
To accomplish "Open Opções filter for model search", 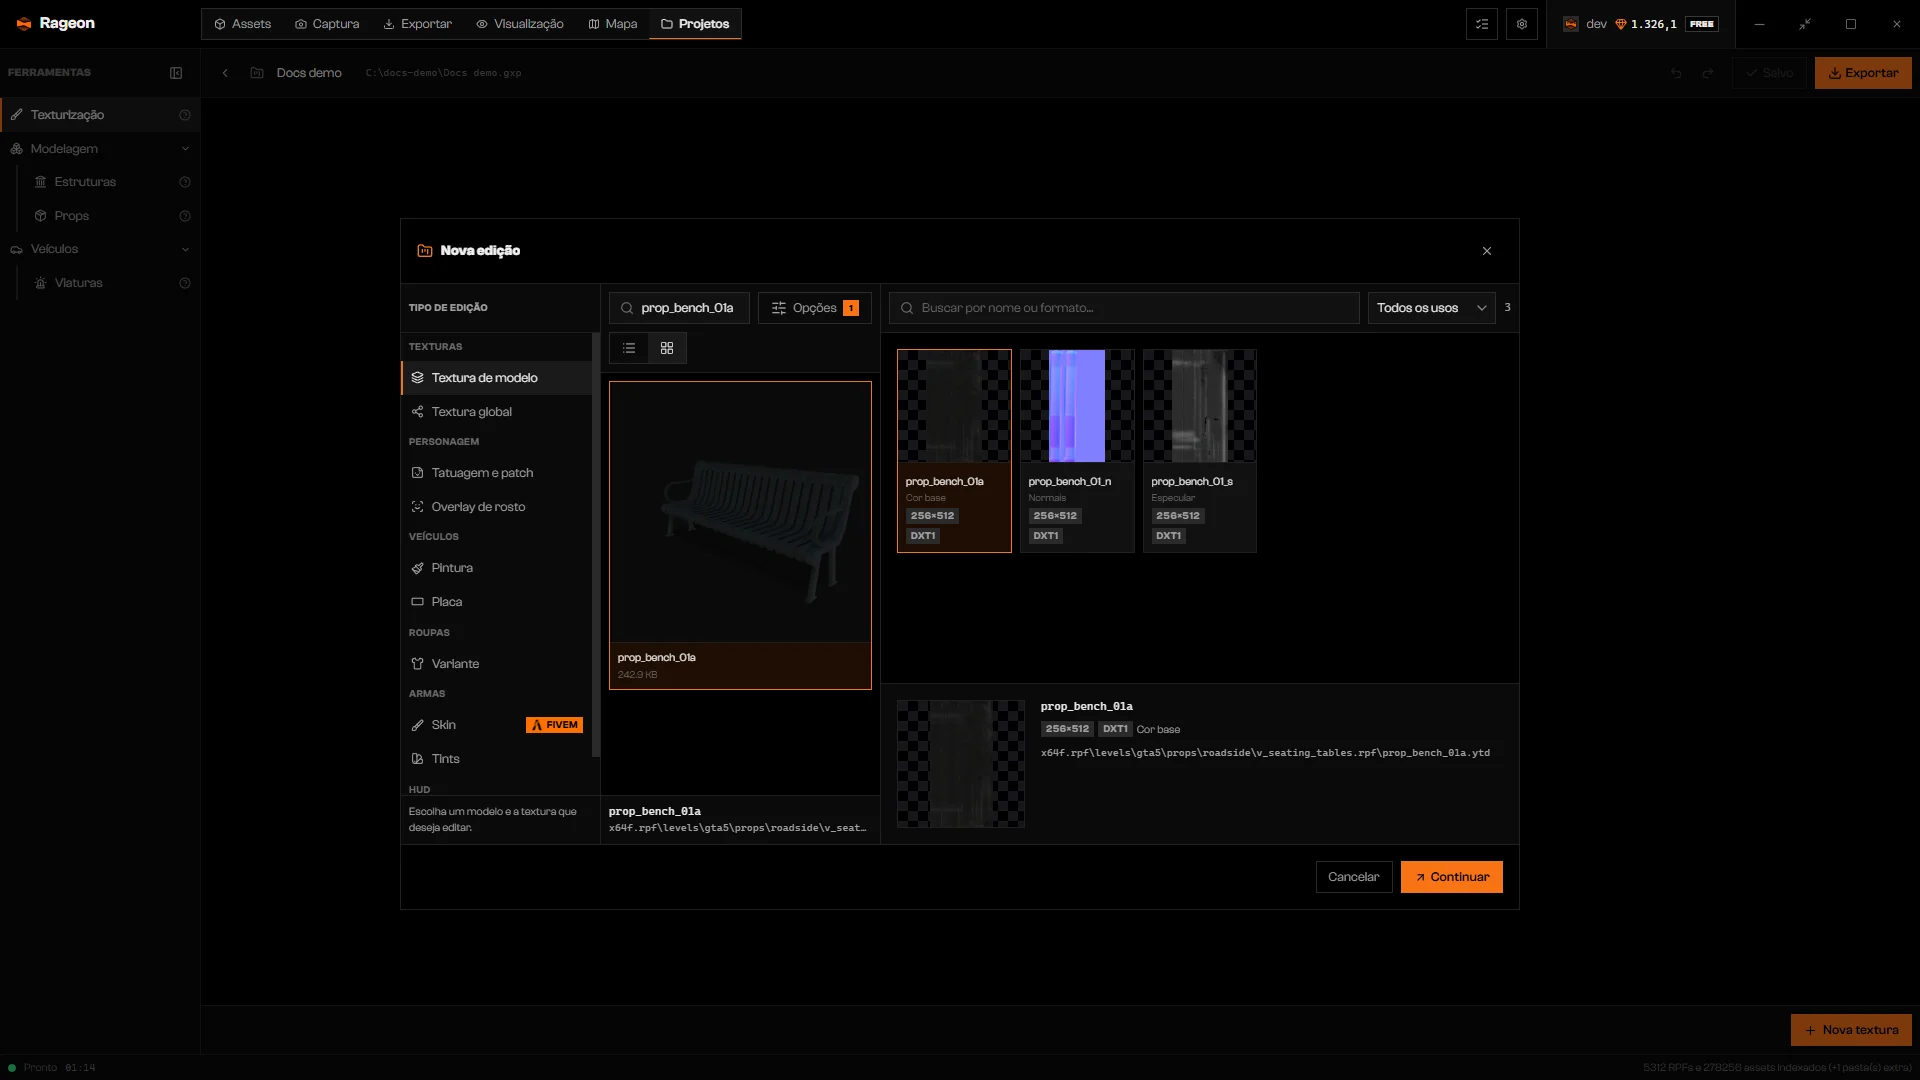I will coord(815,308).
